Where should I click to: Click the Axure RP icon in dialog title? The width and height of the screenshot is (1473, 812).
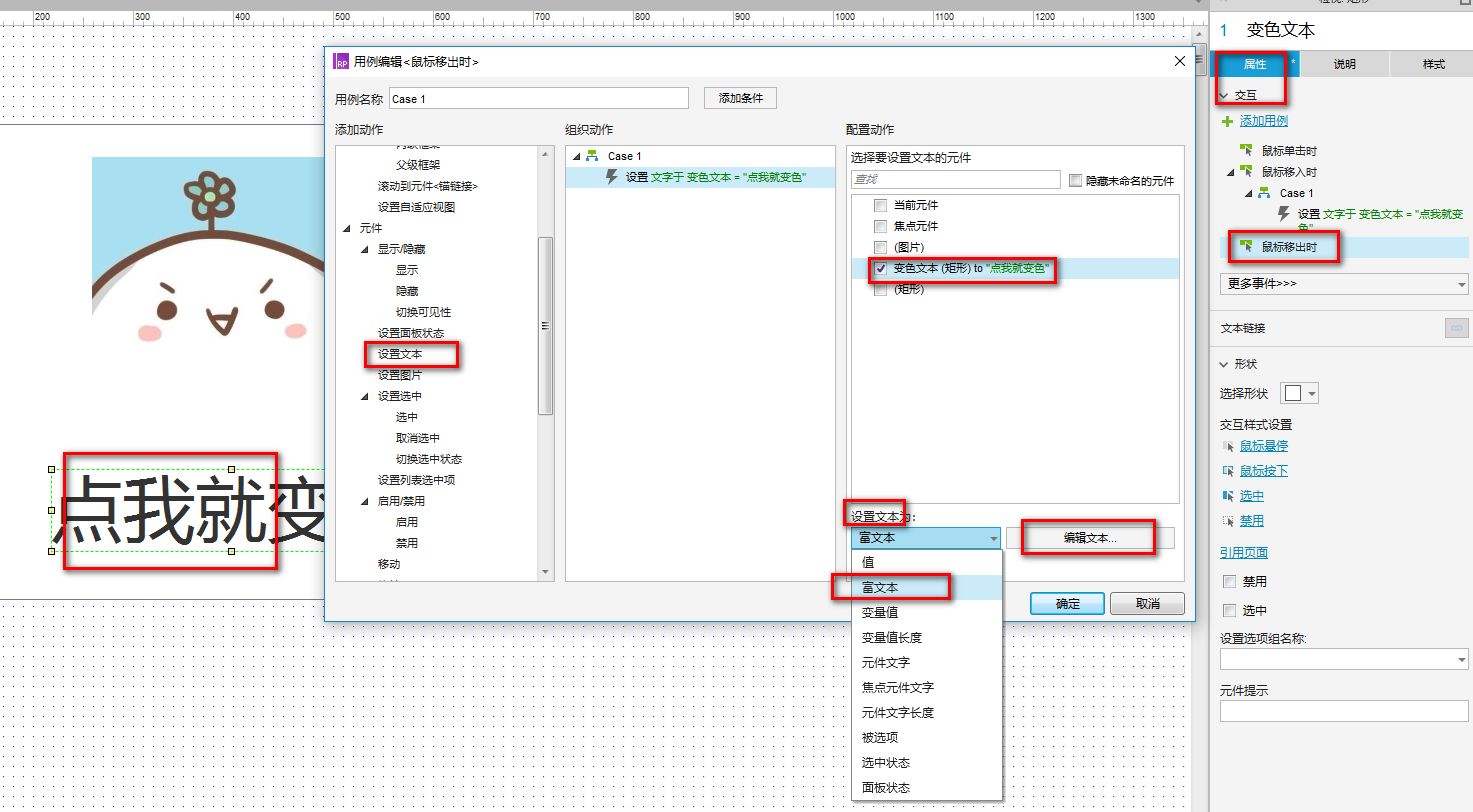[x=341, y=61]
